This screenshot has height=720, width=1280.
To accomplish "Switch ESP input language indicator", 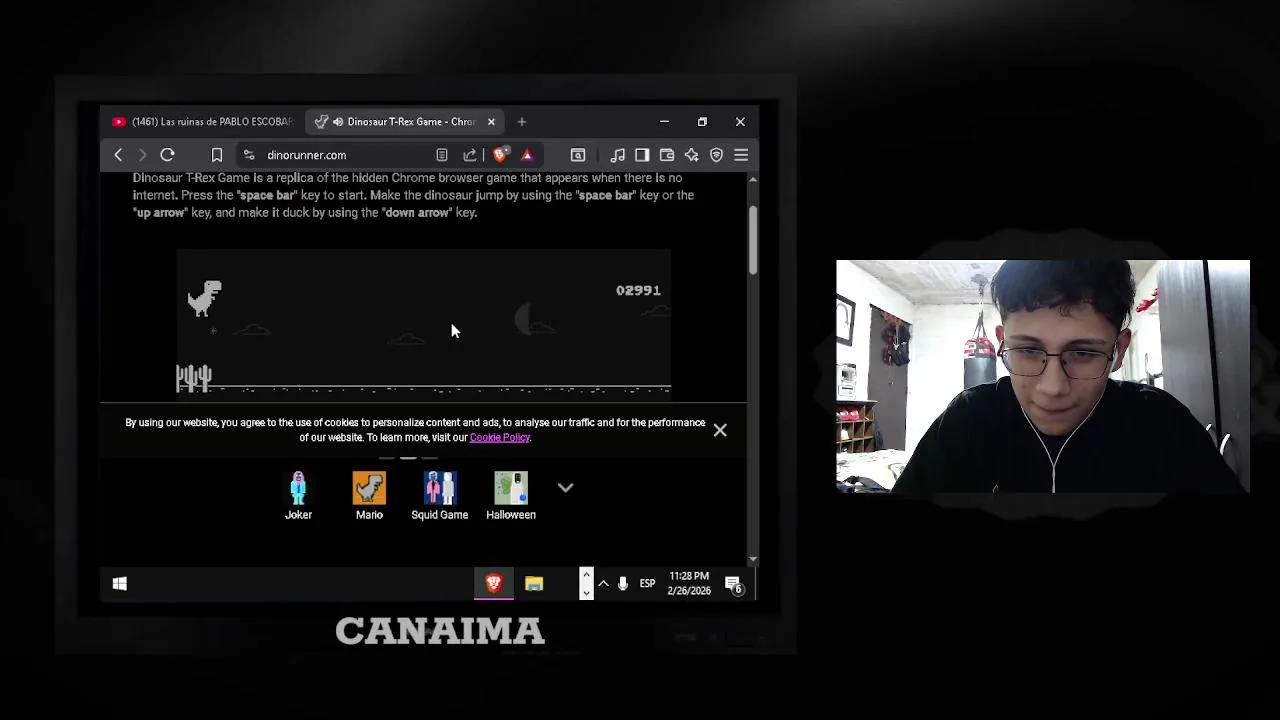I will [647, 584].
